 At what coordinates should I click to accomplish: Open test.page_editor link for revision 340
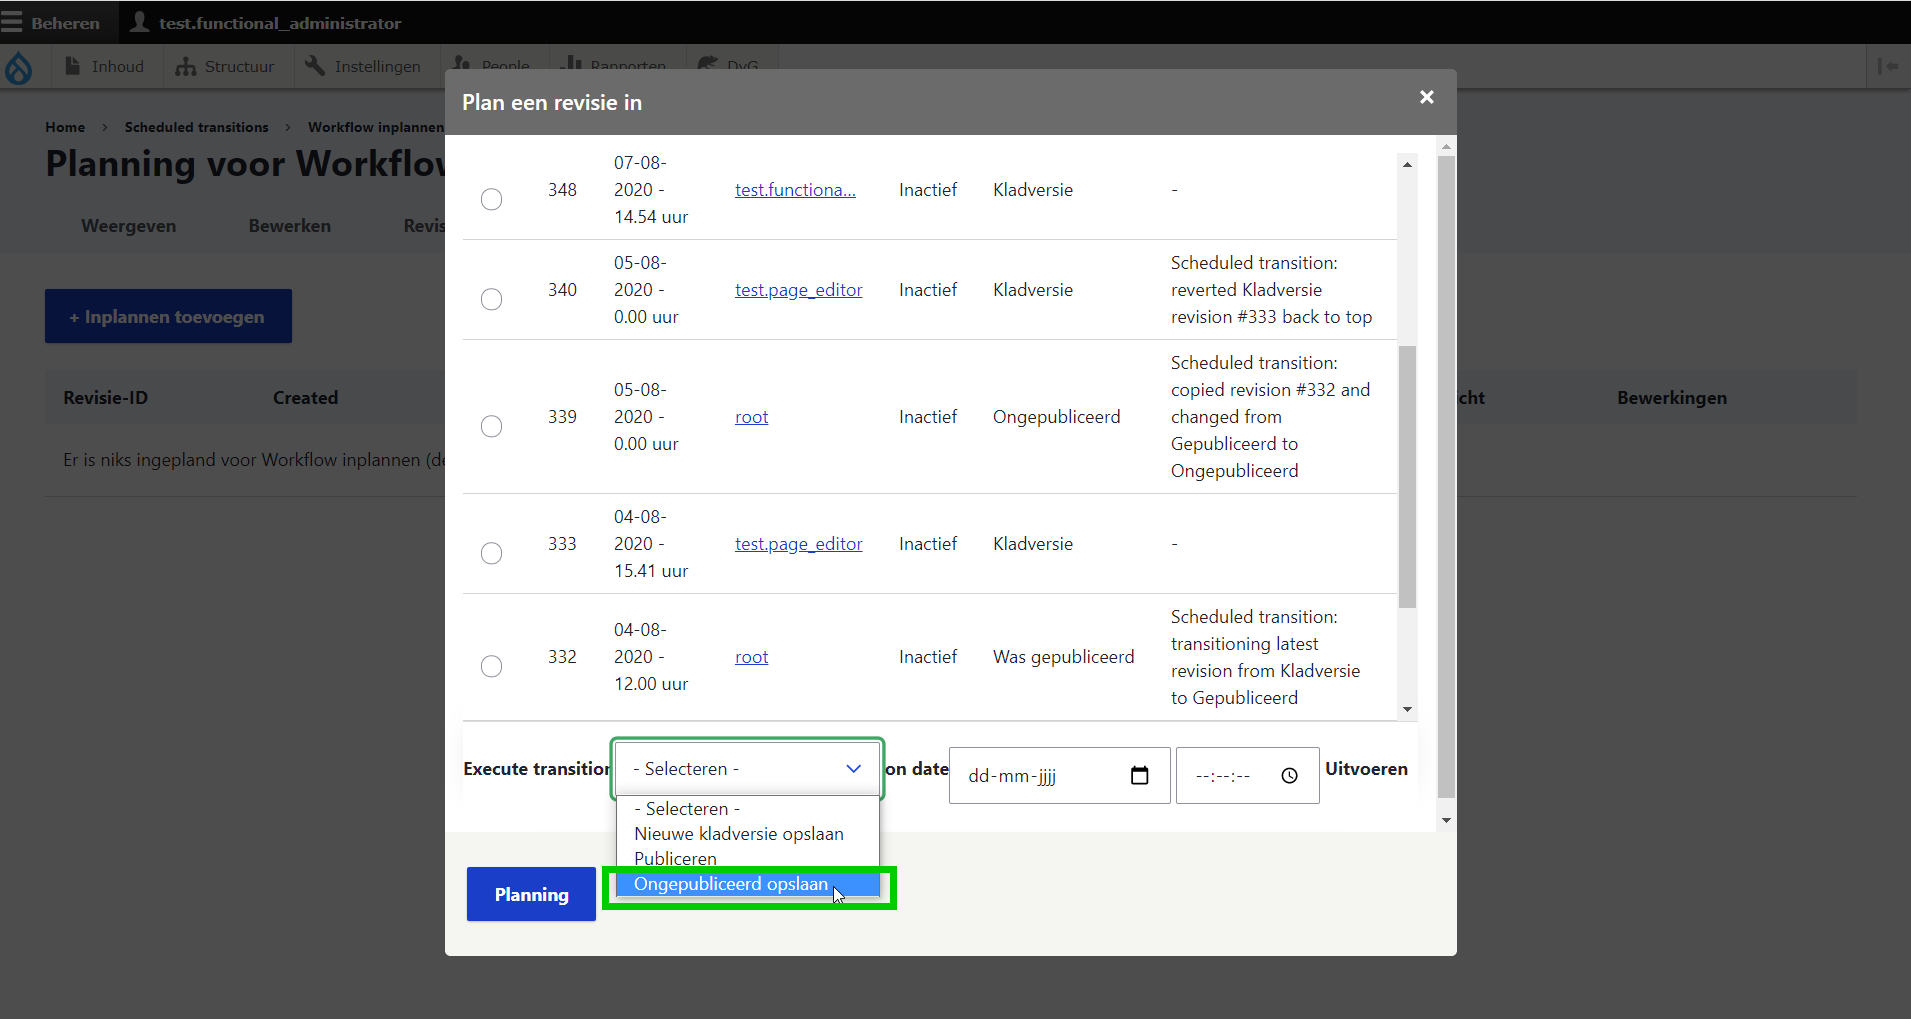tap(798, 290)
